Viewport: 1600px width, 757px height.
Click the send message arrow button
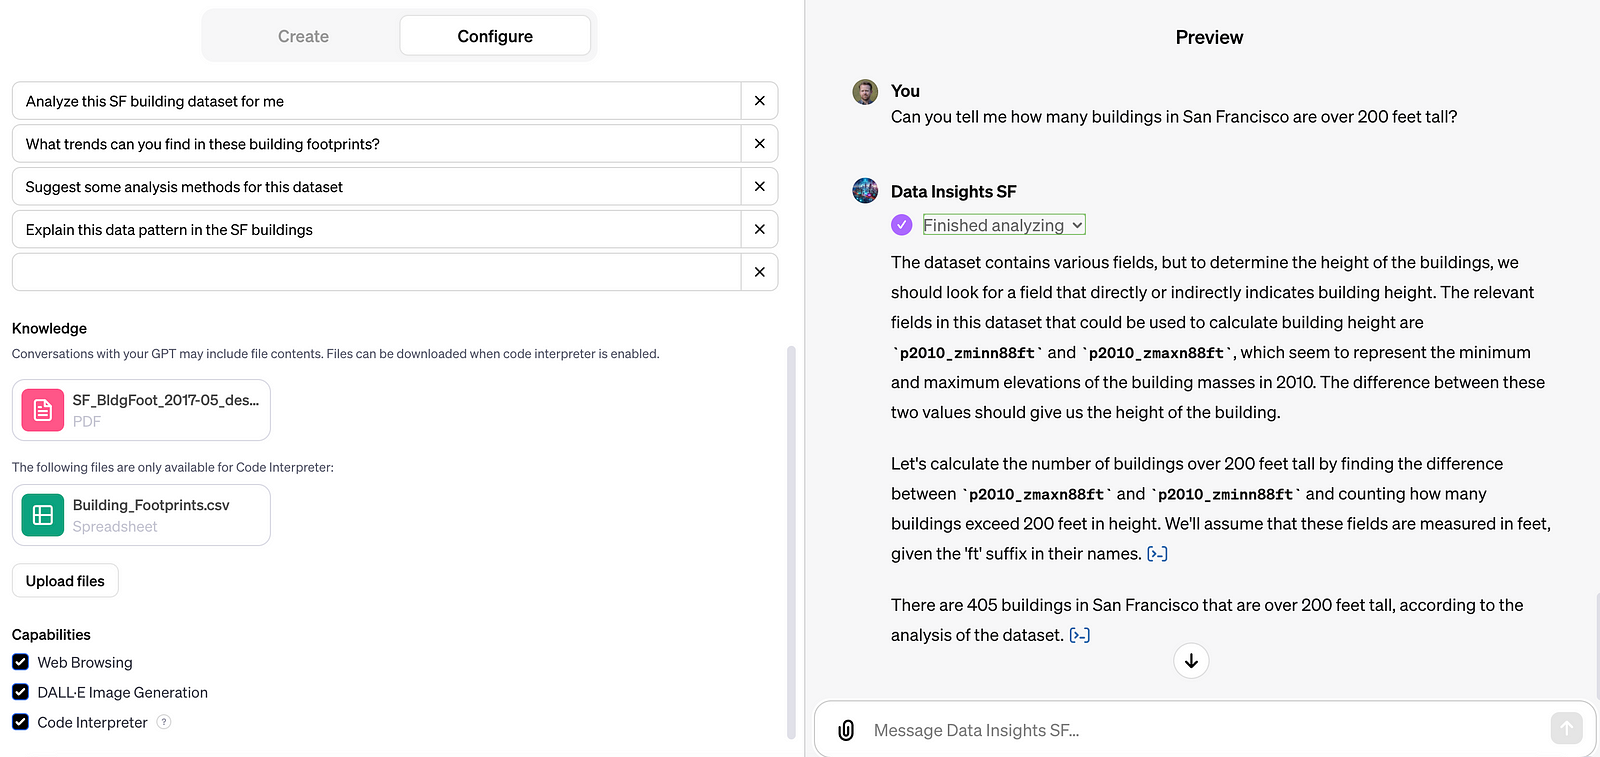click(1566, 729)
